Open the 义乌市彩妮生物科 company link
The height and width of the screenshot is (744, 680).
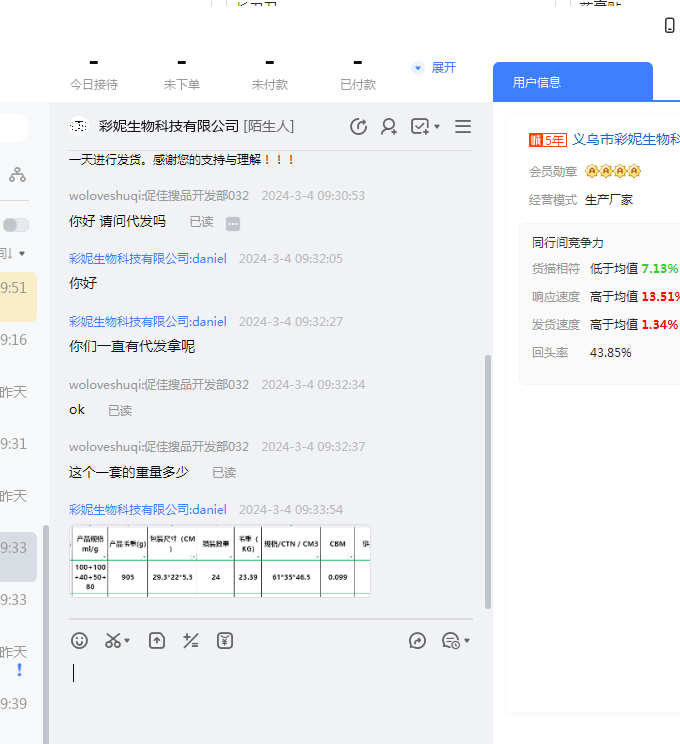(x=625, y=140)
